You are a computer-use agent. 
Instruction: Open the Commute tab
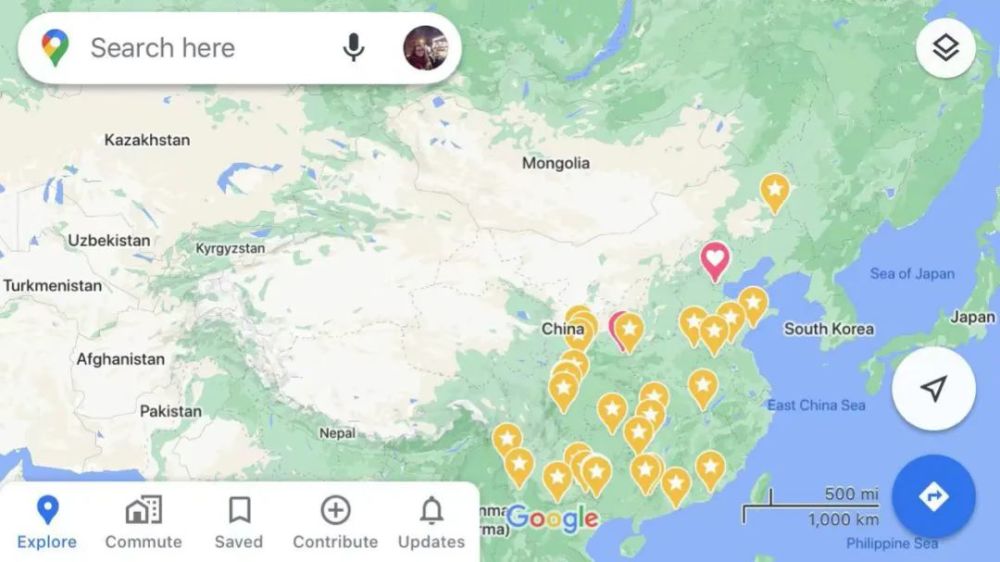143,522
